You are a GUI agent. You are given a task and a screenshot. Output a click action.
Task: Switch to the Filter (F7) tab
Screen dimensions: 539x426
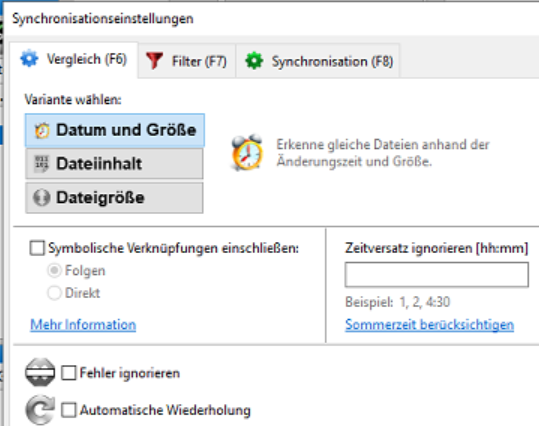[187, 61]
